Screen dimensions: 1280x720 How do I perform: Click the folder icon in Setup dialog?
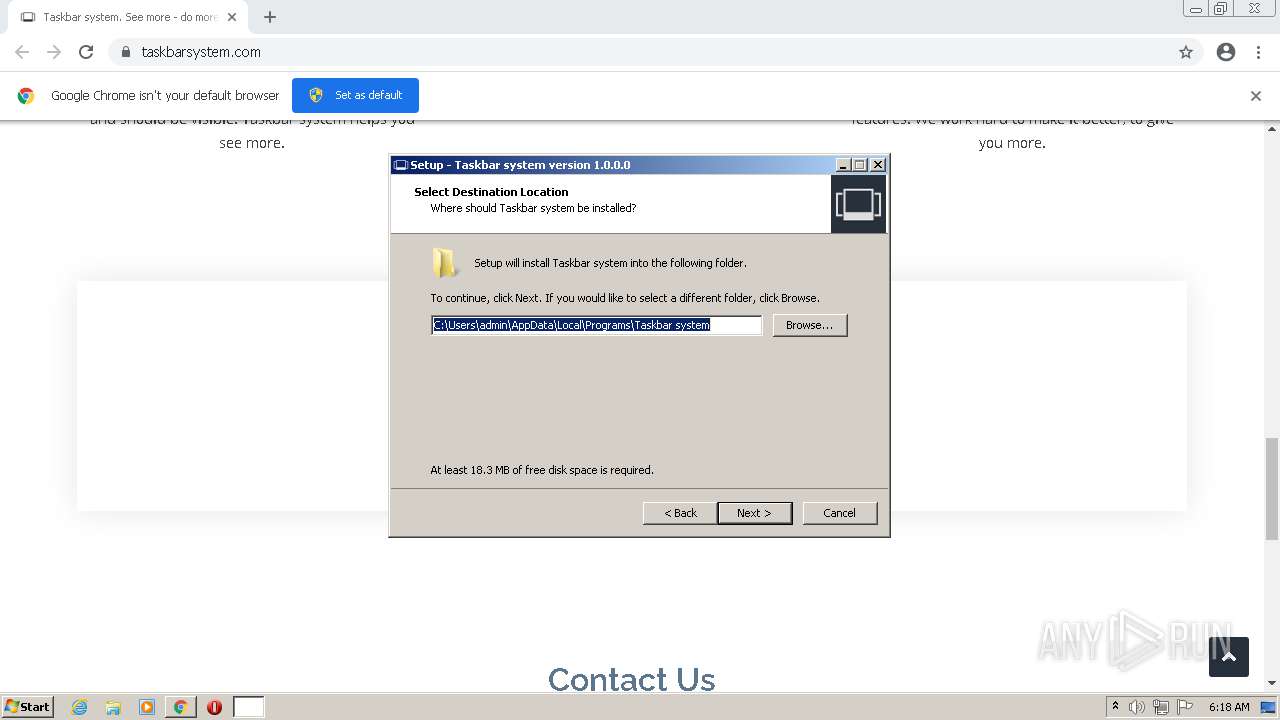[445, 263]
